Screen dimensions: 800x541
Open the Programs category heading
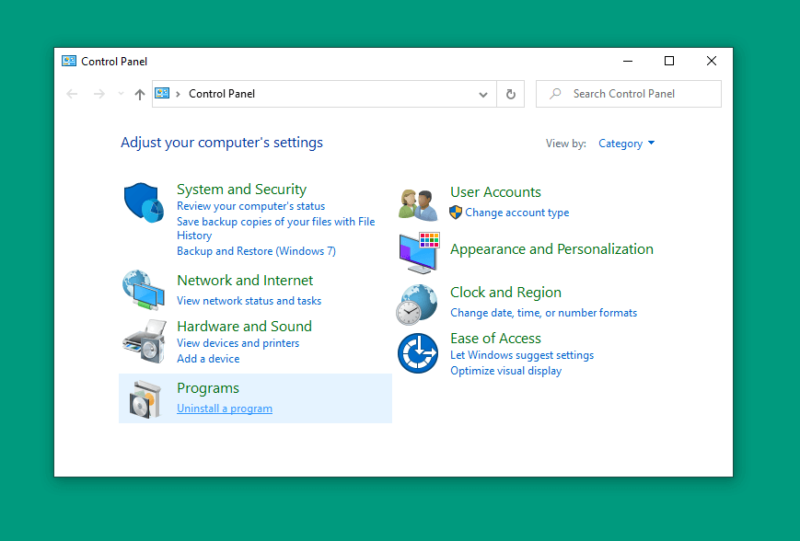click(x=208, y=388)
